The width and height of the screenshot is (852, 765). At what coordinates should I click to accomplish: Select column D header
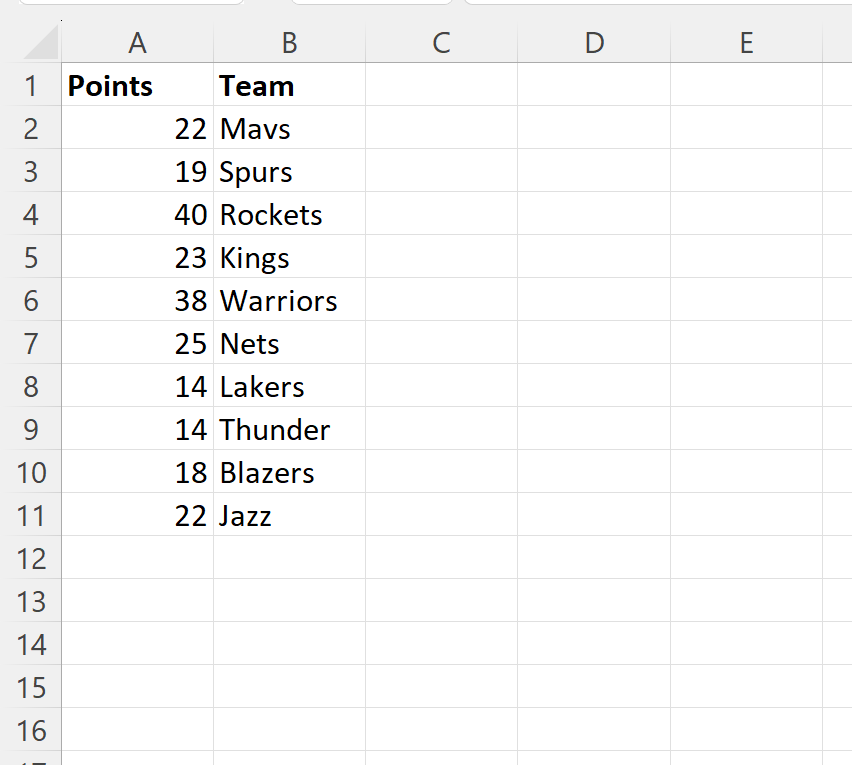point(594,43)
